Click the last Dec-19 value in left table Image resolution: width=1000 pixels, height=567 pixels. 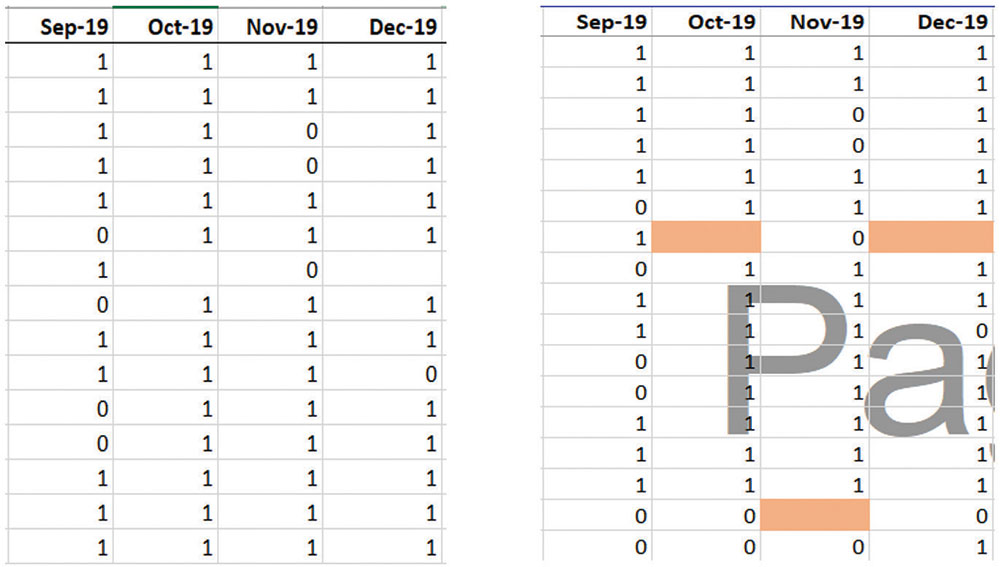[x=430, y=549]
